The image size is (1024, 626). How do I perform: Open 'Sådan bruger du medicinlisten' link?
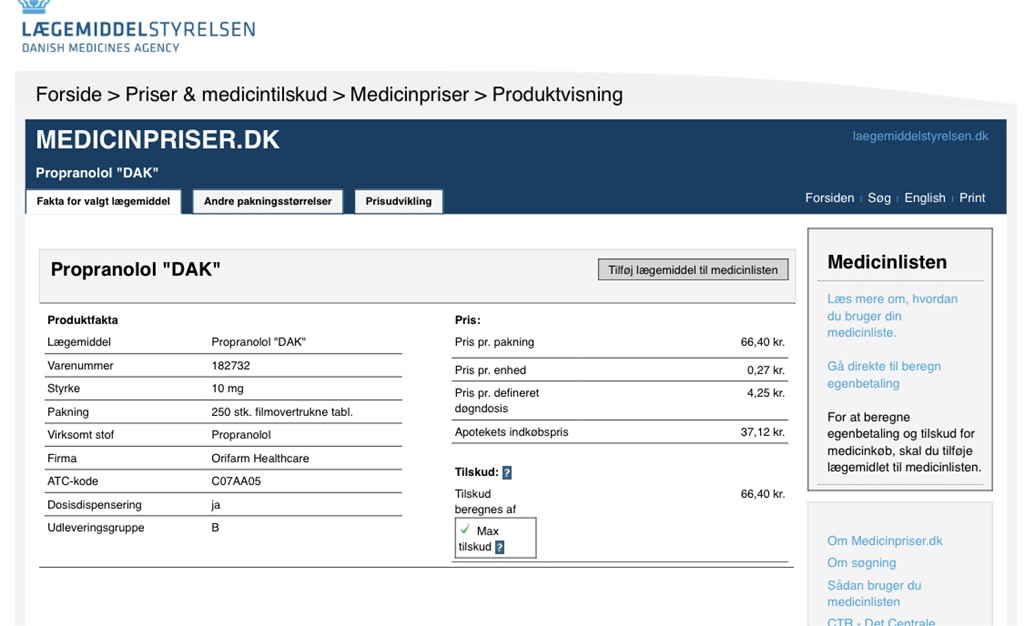[874, 593]
